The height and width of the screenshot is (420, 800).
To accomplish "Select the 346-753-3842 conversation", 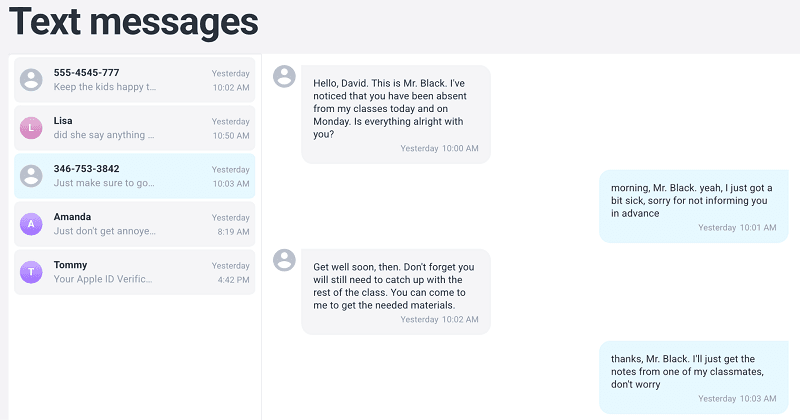I will 135,176.
